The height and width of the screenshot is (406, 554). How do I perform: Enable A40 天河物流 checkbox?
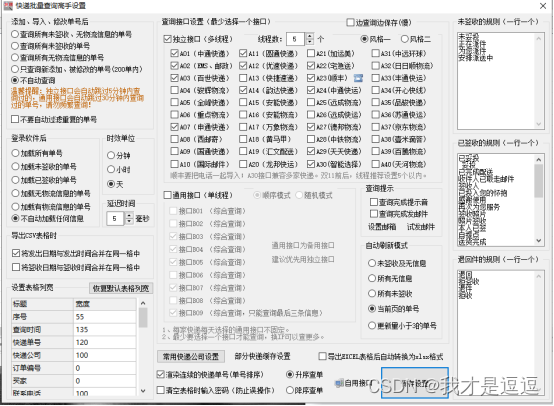pos(376,164)
